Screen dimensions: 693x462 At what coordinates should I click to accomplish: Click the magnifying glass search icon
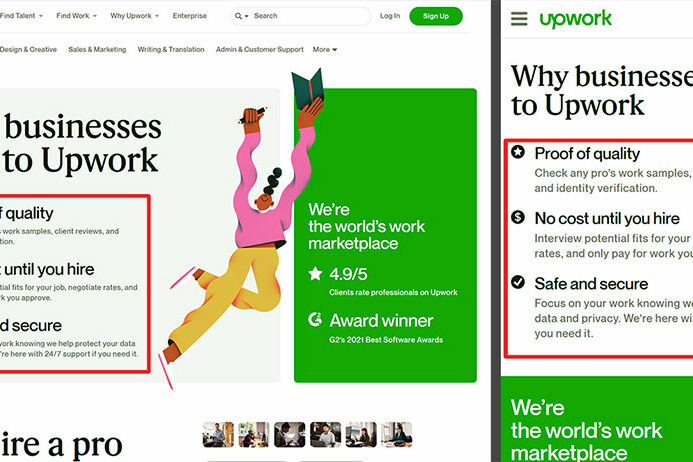[240, 16]
